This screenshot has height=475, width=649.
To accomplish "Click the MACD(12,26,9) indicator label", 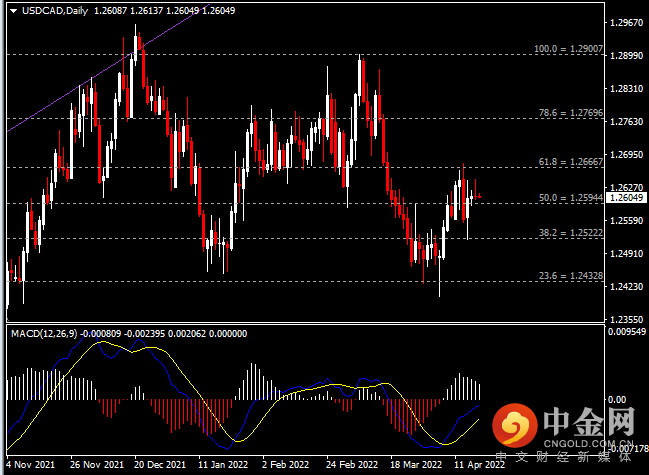I will point(44,333).
